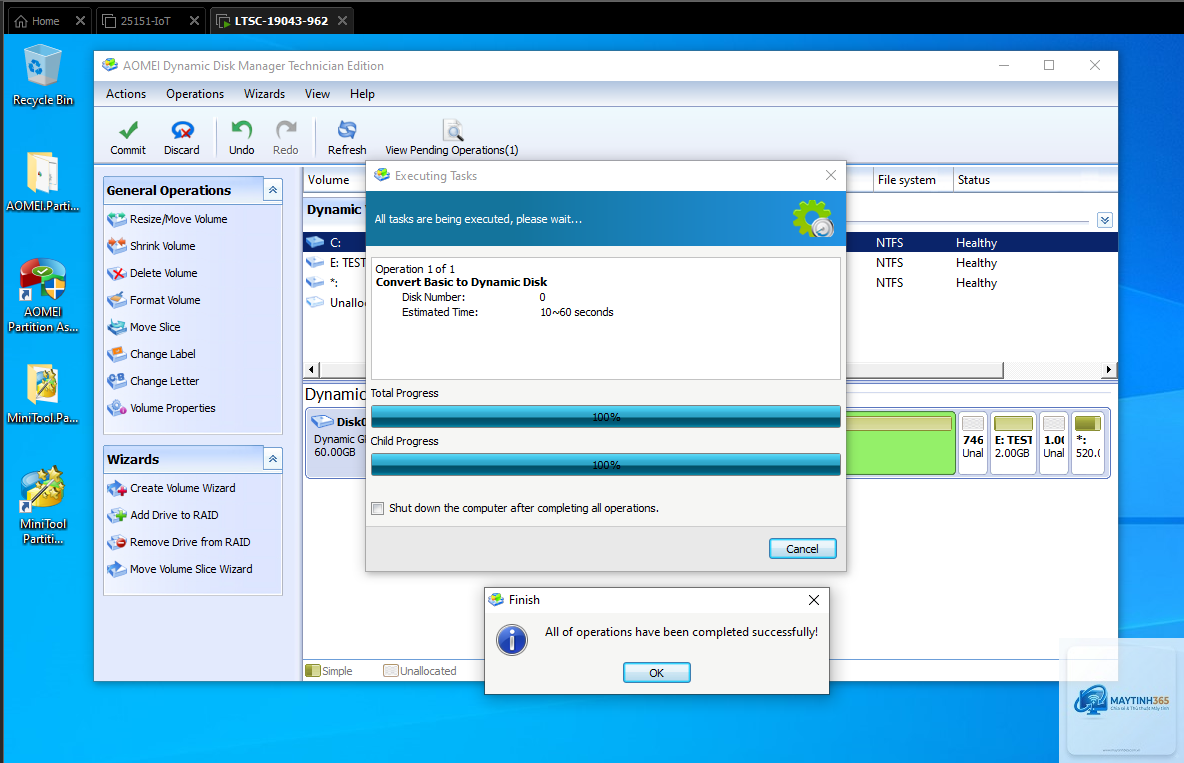Image resolution: width=1184 pixels, height=763 pixels.
Task: Open the Recycle Bin desktop icon
Action: pyautogui.click(x=42, y=76)
